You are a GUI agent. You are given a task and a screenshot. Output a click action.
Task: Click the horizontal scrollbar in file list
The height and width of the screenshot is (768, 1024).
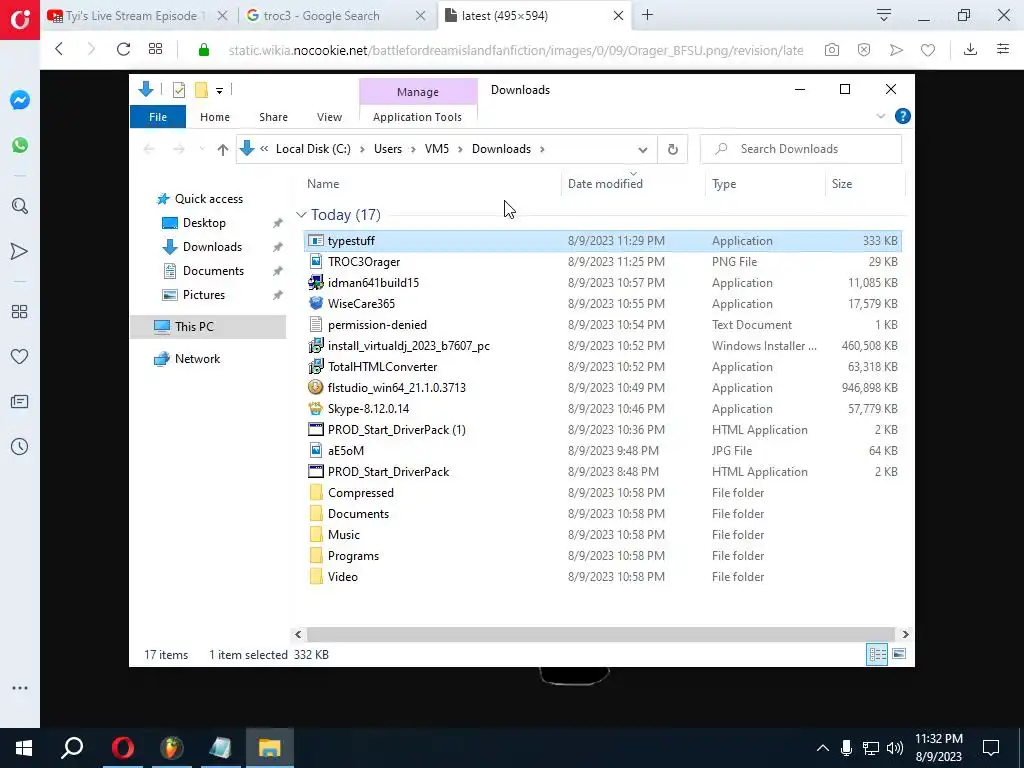tap(600, 634)
